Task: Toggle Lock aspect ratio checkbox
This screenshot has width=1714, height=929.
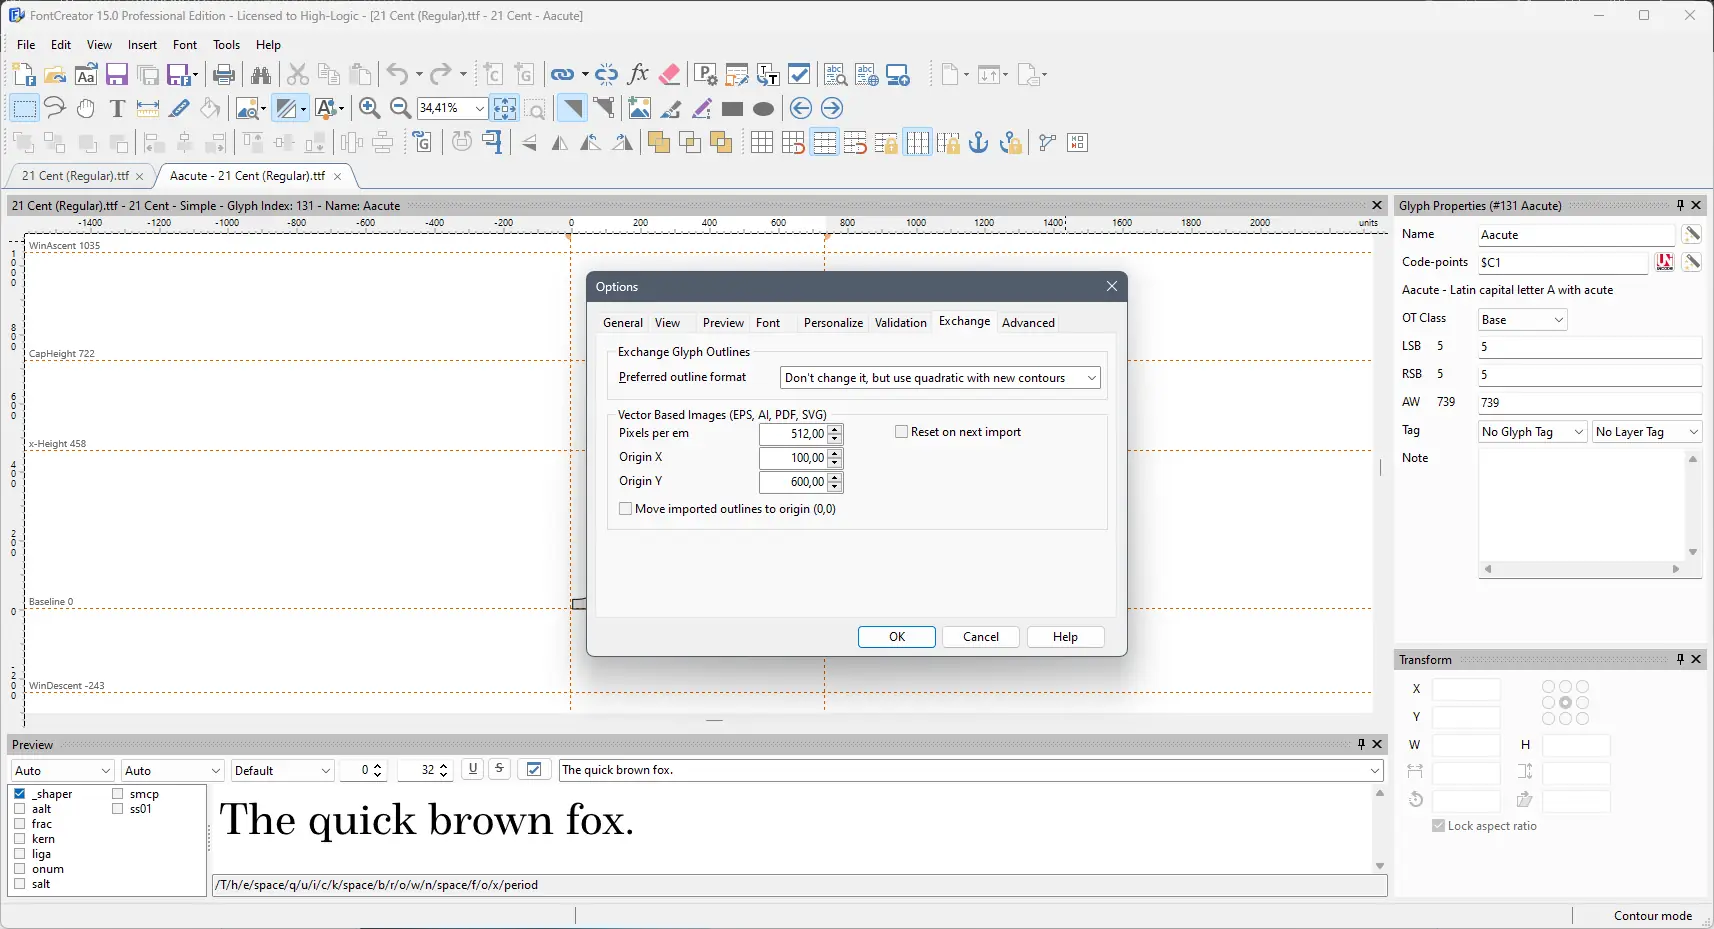Action: click(x=1439, y=826)
